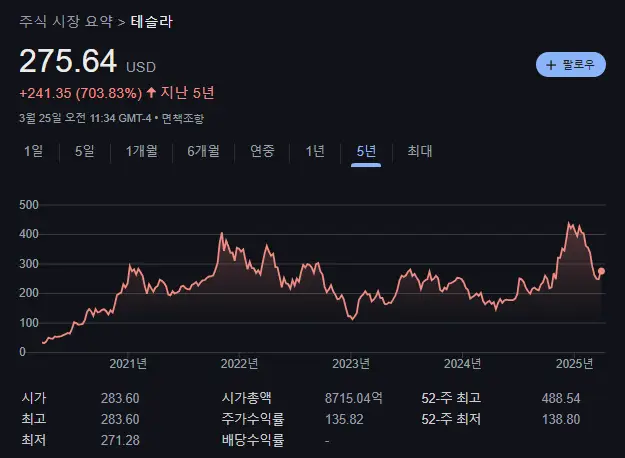This screenshot has height=458, width=625.
Task: Click the 팔로우 follow button
Action: click(570, 65)
